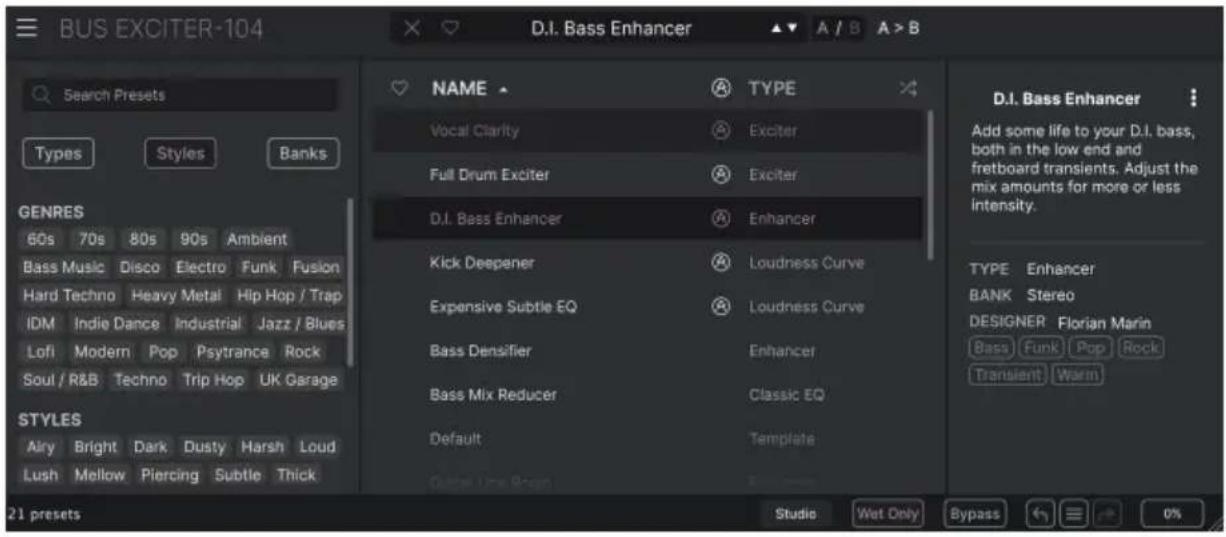Screen dimensions: 1226x537
Task: Filter by the Dusty style tag
Action: pyautogui.click(x=205, y=447)
